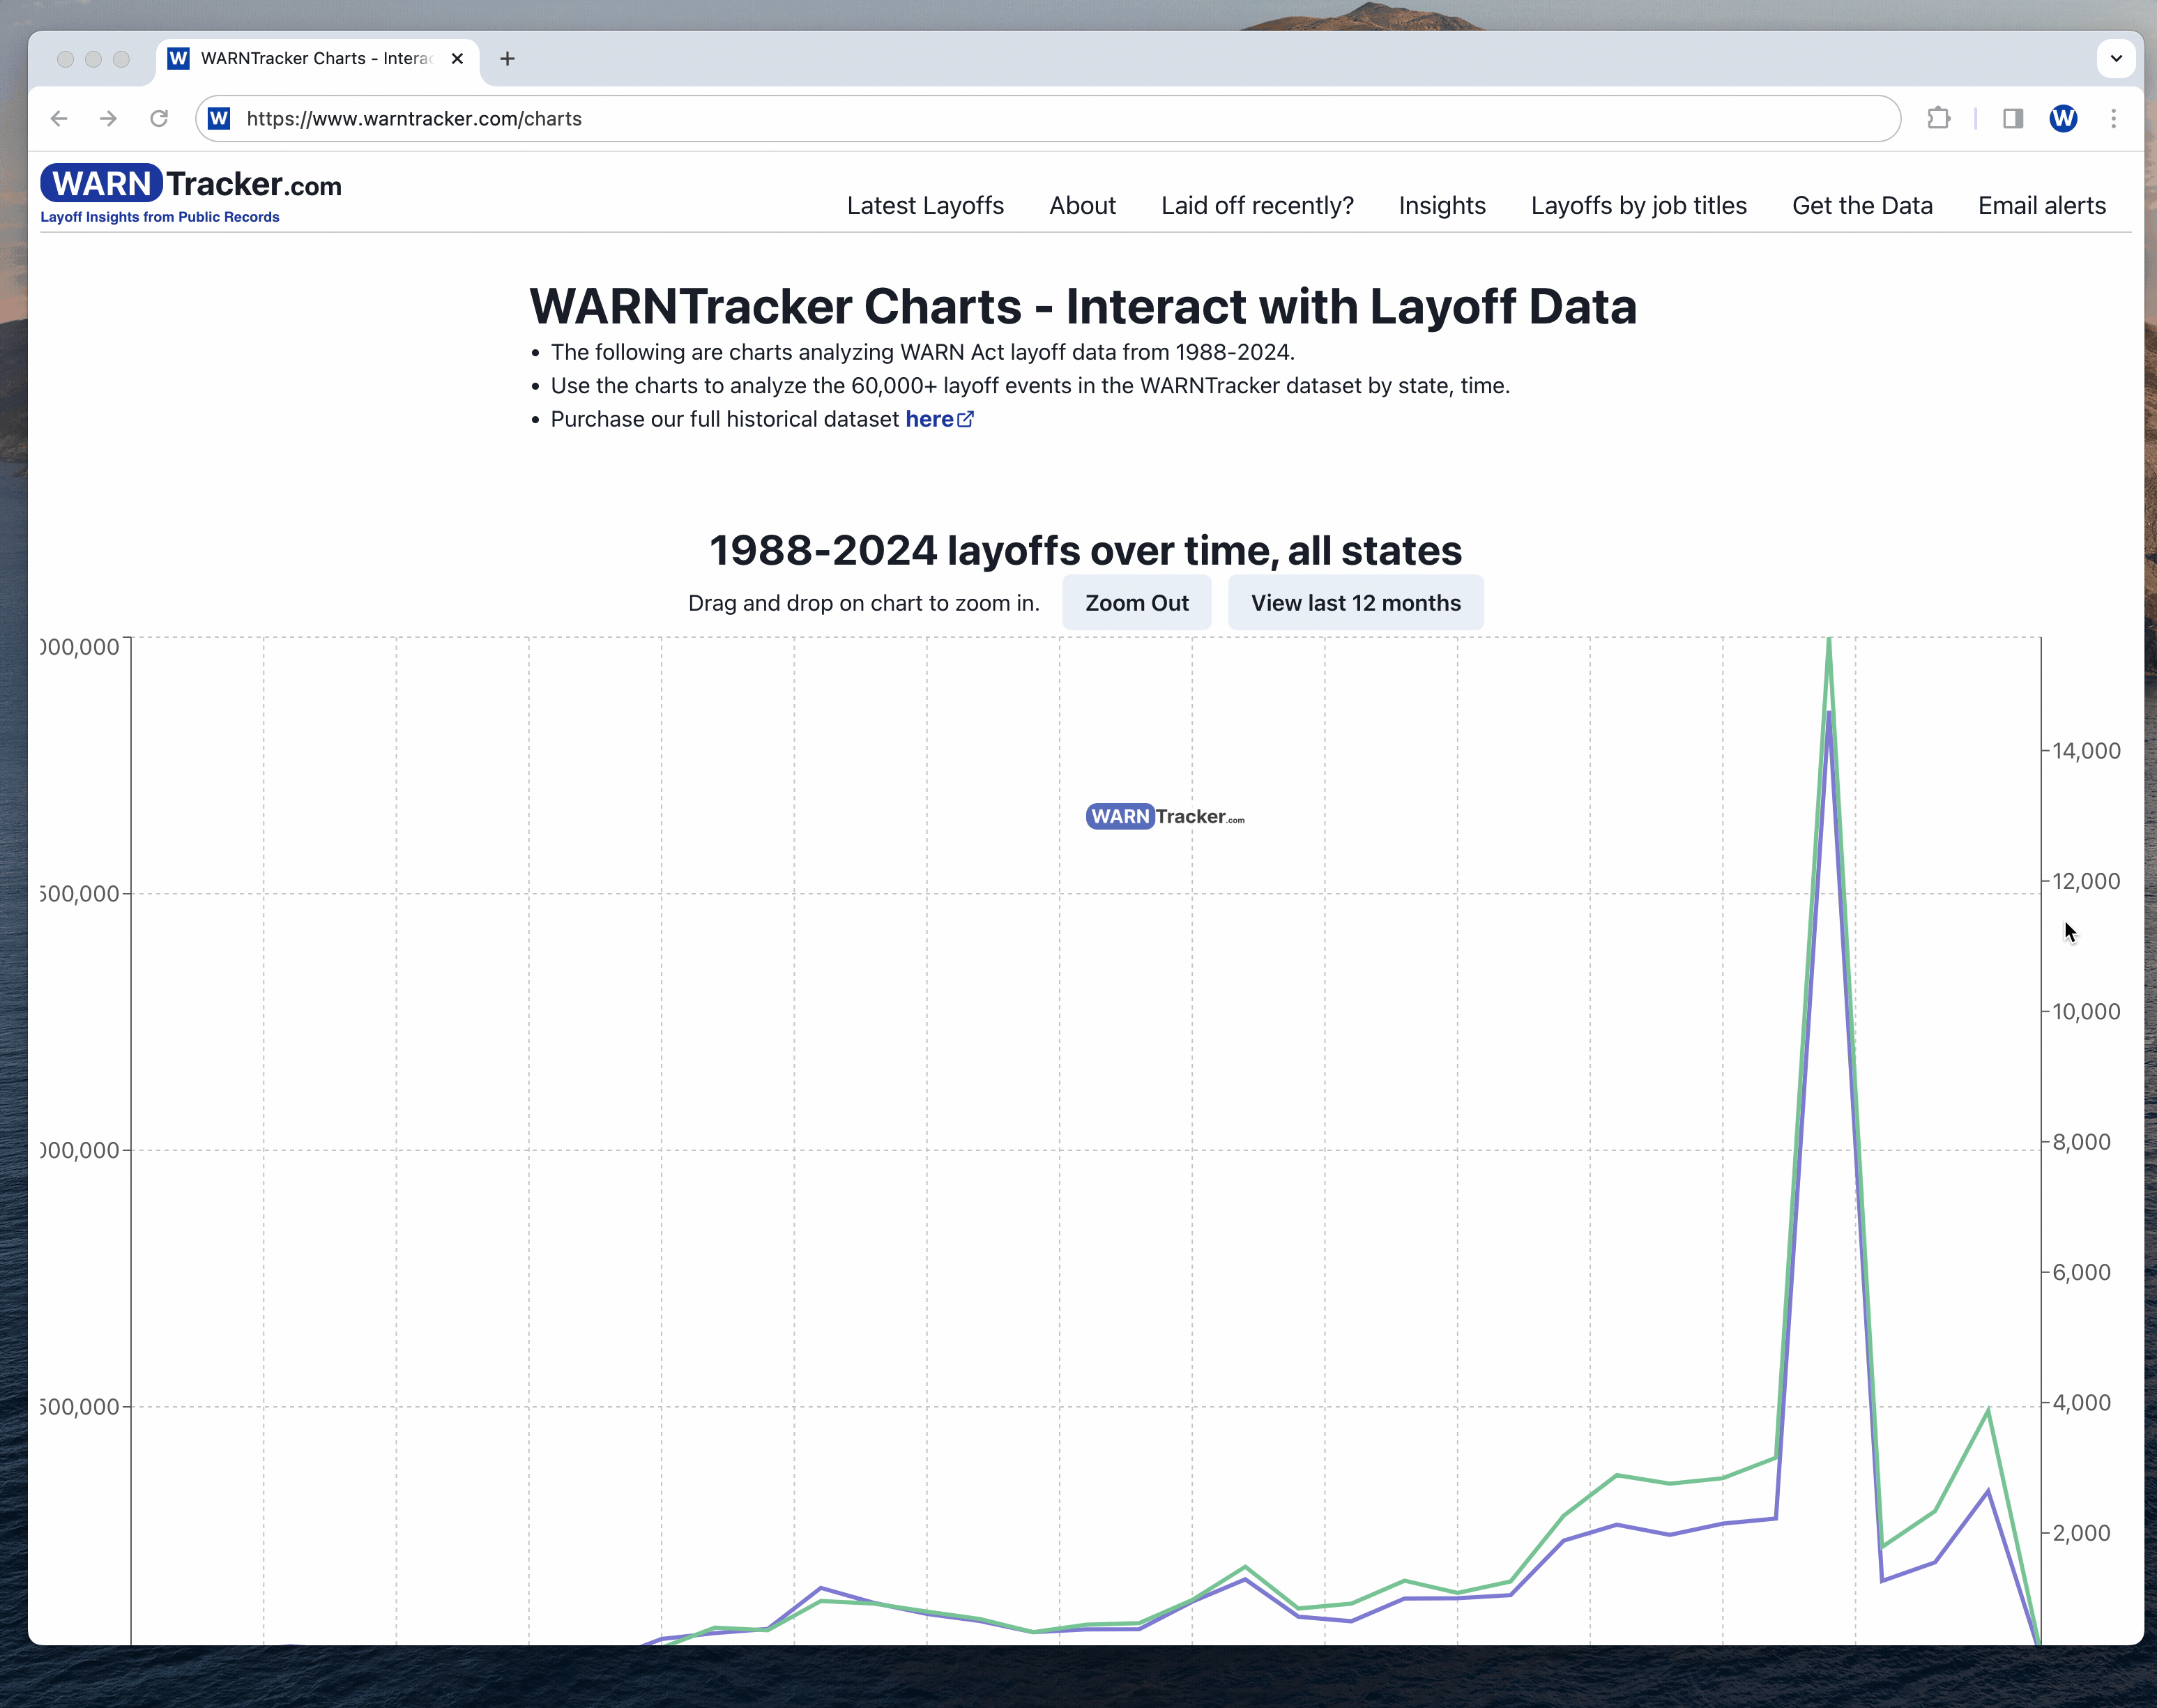Click 'Drag and drop on chart' hint text
Image resolution: width=2157 pixels, height=1708 pixels.
click(864, 603)
